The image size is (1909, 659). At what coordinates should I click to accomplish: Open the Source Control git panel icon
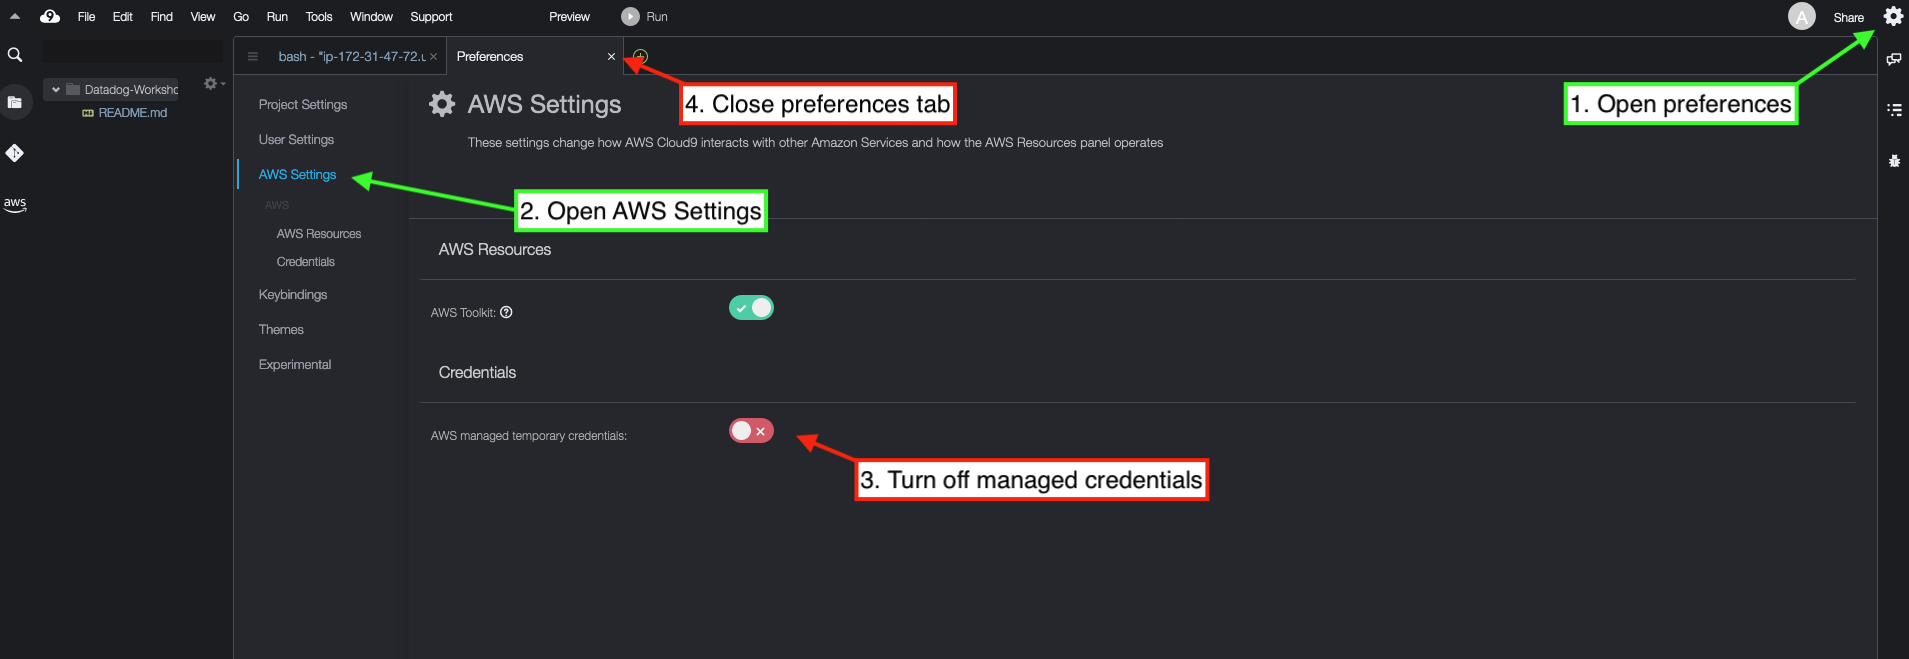point(15,153)
